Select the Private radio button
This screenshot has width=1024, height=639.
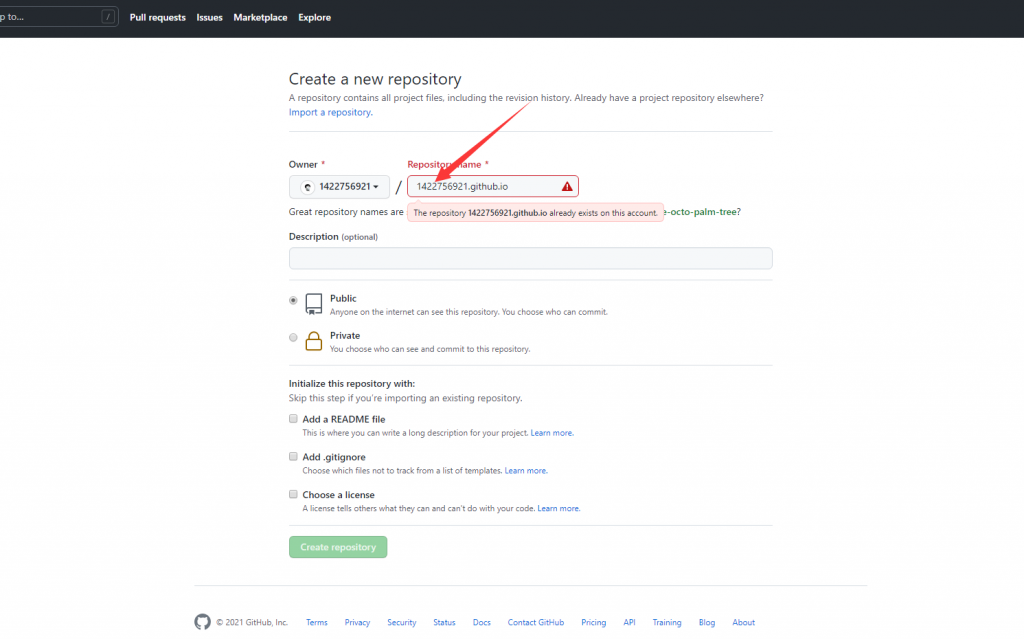coord(293,337)
